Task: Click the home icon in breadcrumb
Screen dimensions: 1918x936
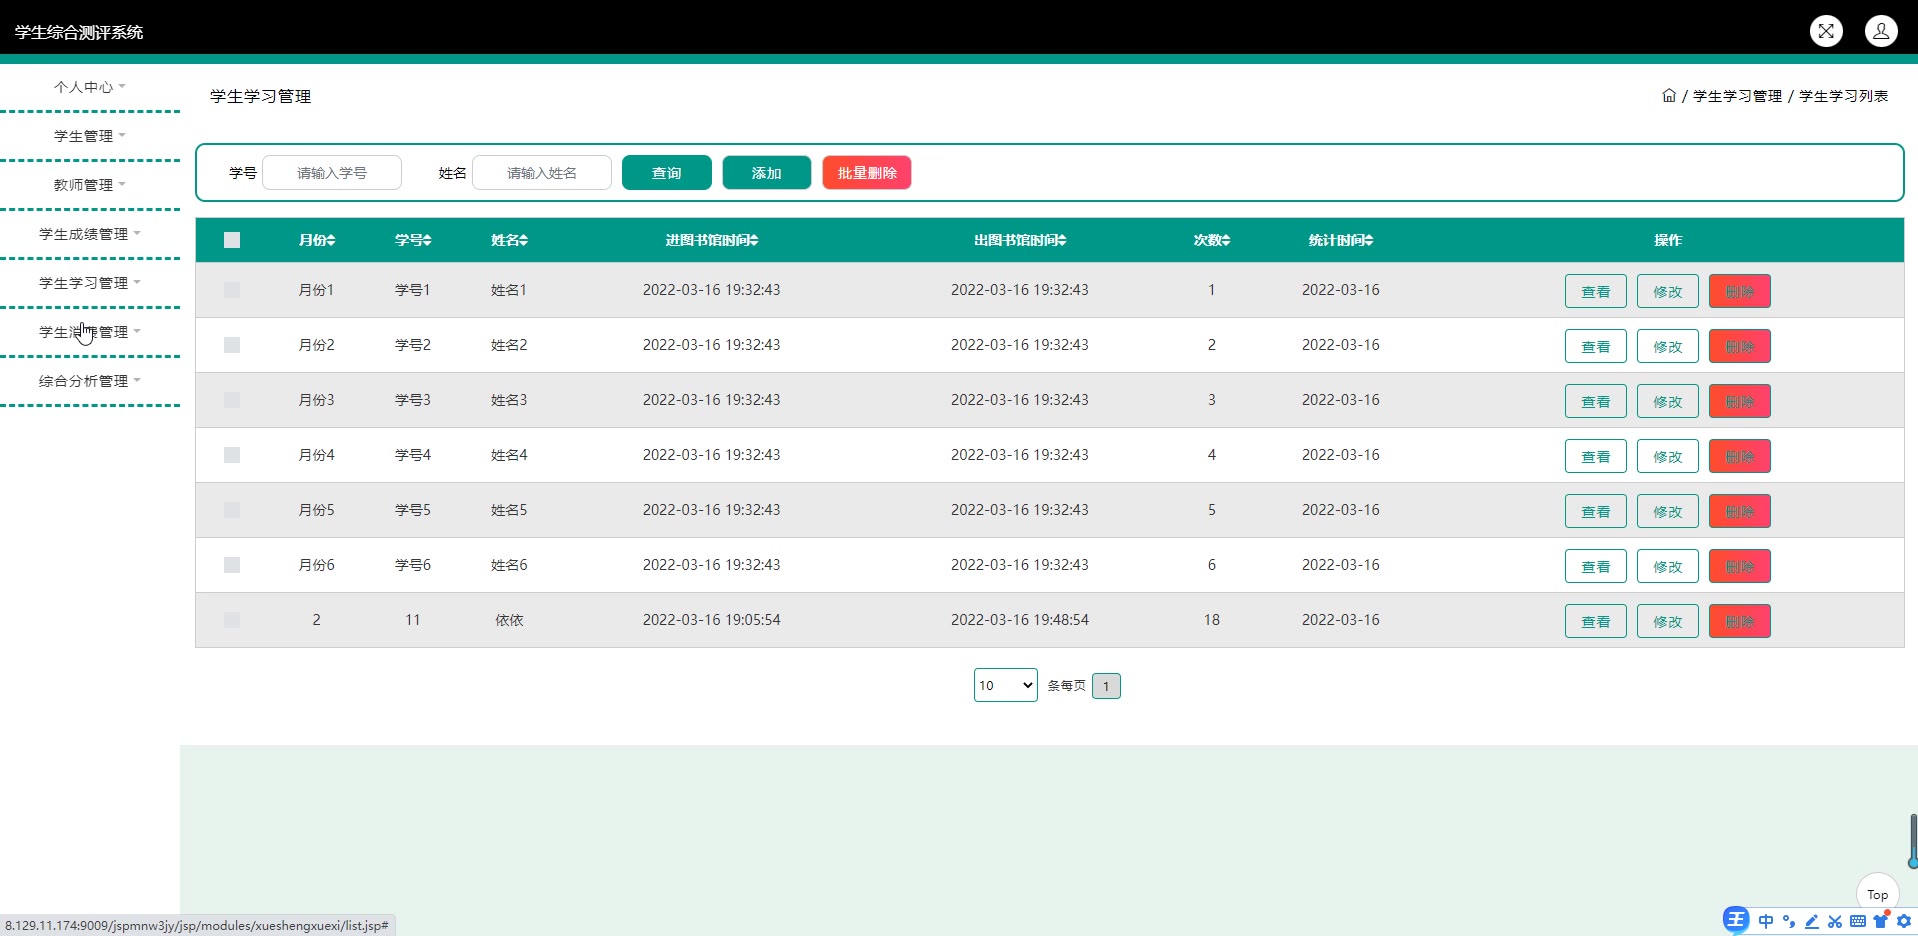Action: pyautogui.click(x=1669, y=96)
